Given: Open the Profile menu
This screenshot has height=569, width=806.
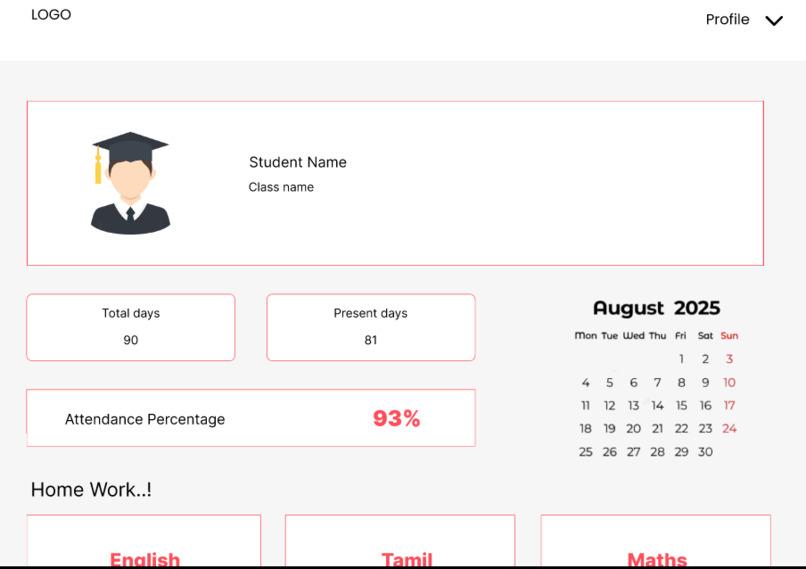Looking at the screenshot, I should [x=727, y=20].
